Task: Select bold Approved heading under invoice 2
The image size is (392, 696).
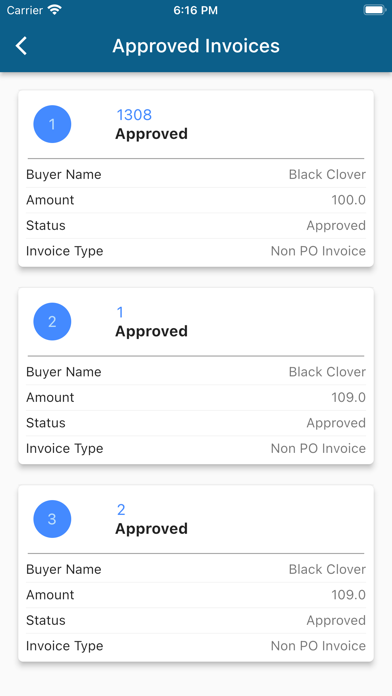Action: pos(151,529)
